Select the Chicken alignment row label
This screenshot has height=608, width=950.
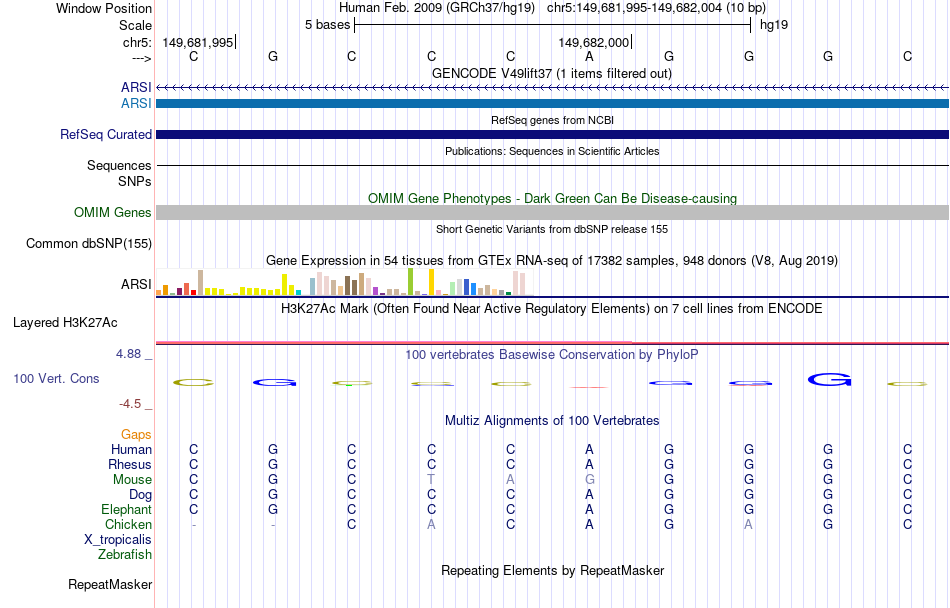click(x=128, y=524)
